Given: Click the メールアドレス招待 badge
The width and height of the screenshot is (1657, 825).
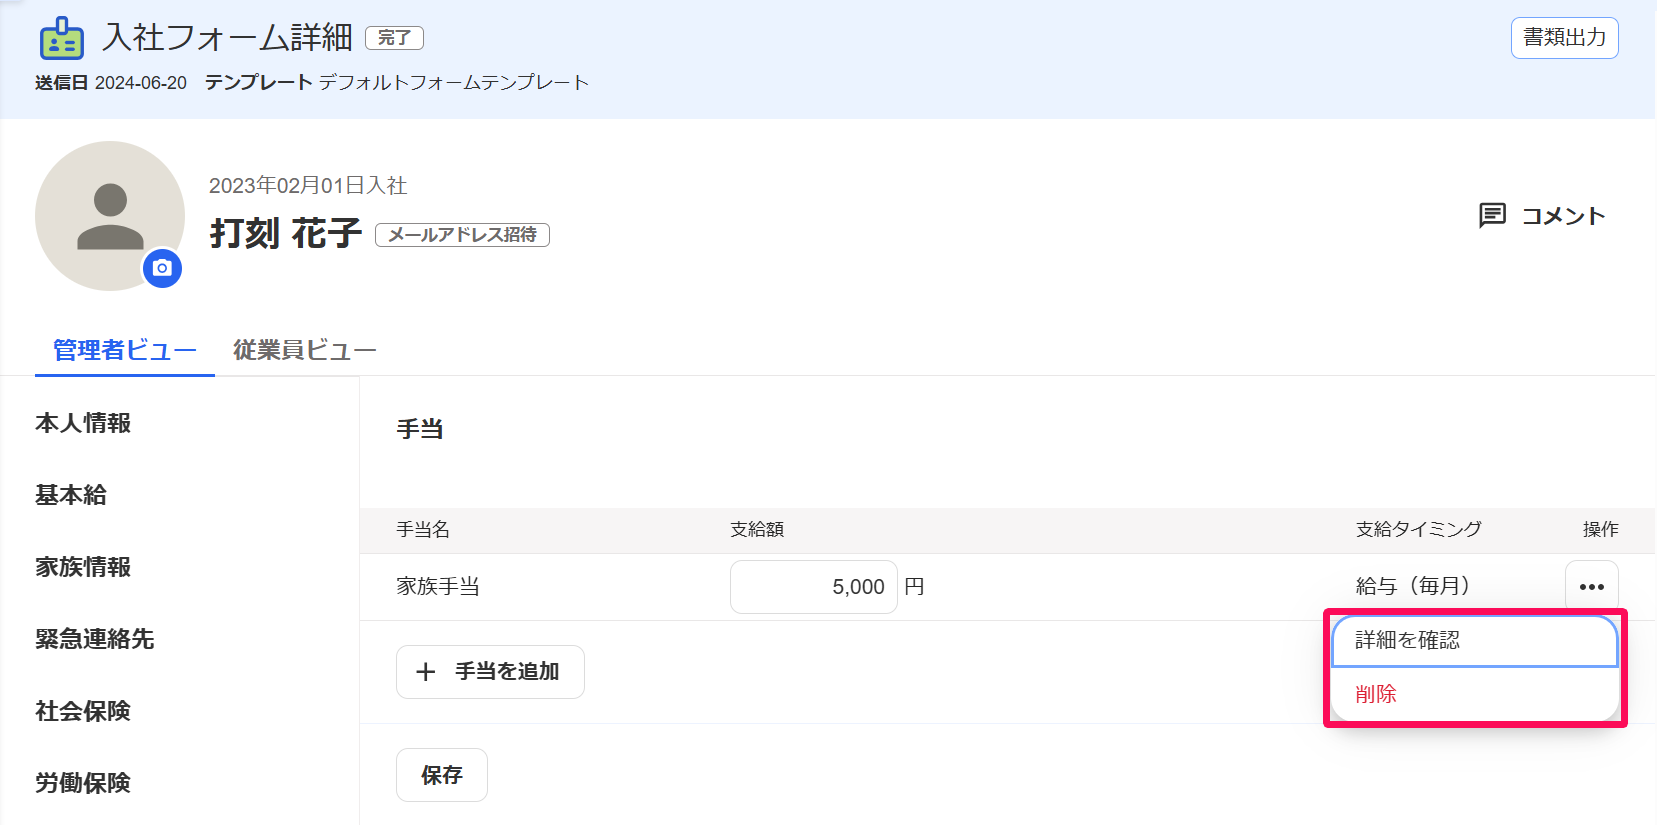Looking at the screenshot, I should (x=462, y=235).
